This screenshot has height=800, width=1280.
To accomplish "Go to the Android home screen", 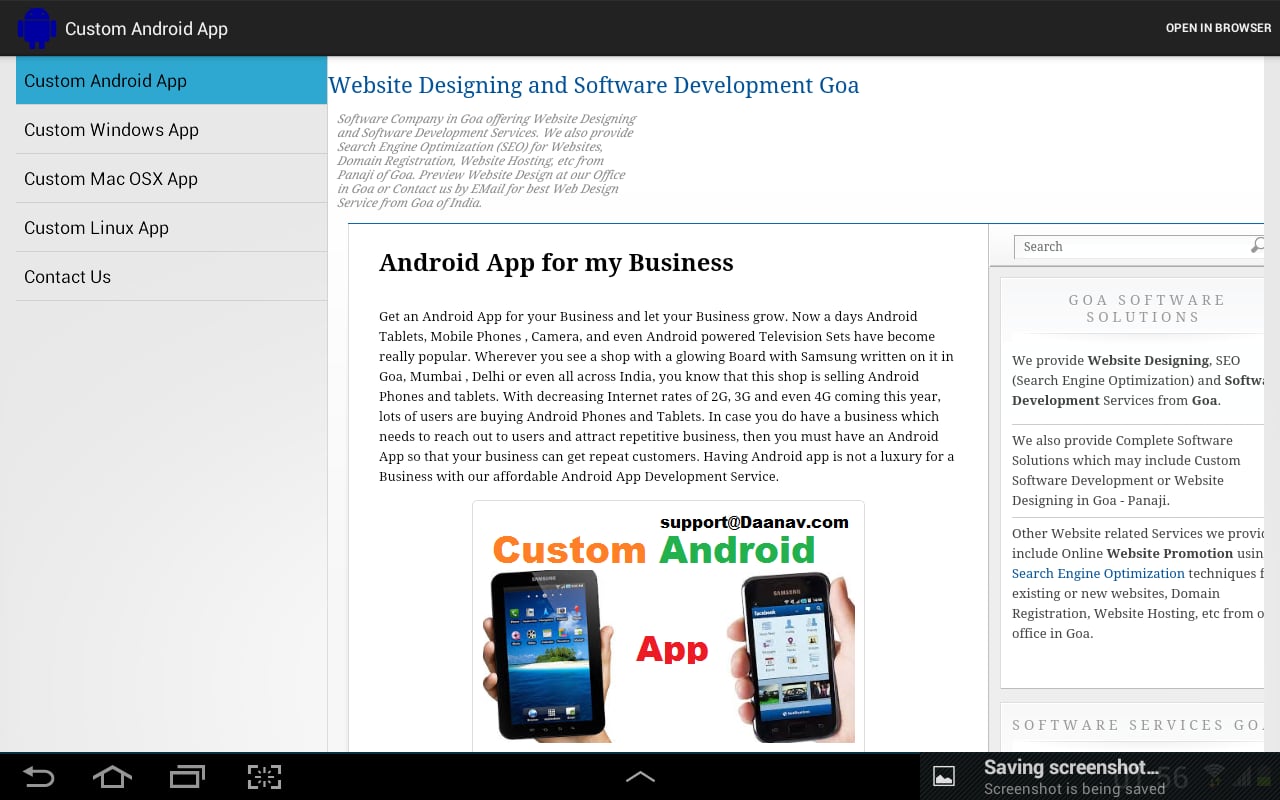I will coord(112,777).
